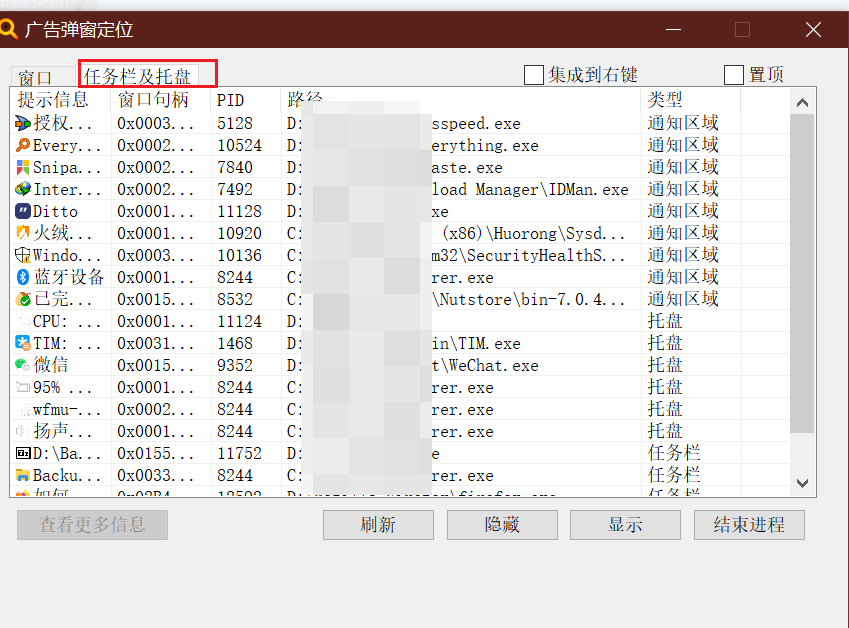Toggle the 置顶 always-on-top checkbox
The height and width of the screenshot is (628, 849).
734,75
